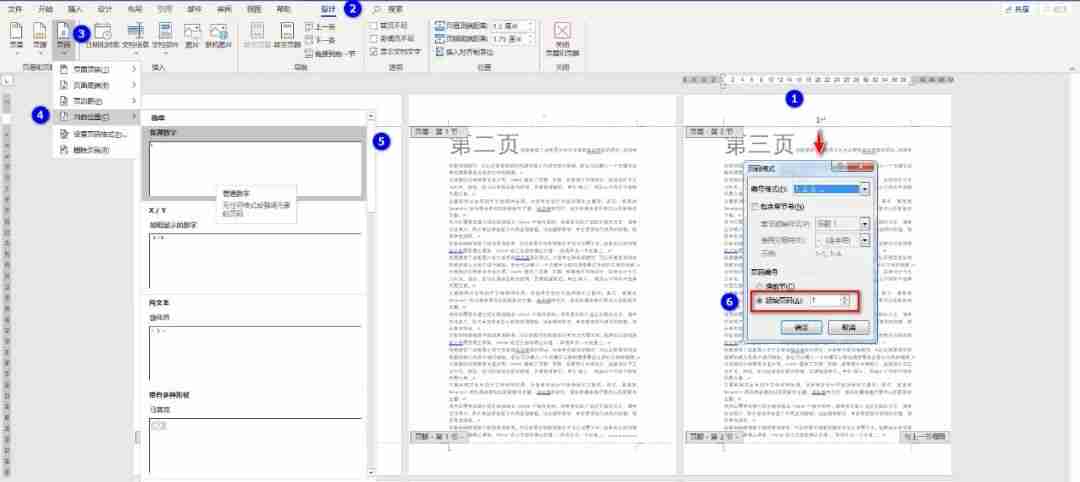The image size is (1080, 482).
Task: Pick Bold Numbers X/Y gallery thumbnail
Action: click(254, 260)
